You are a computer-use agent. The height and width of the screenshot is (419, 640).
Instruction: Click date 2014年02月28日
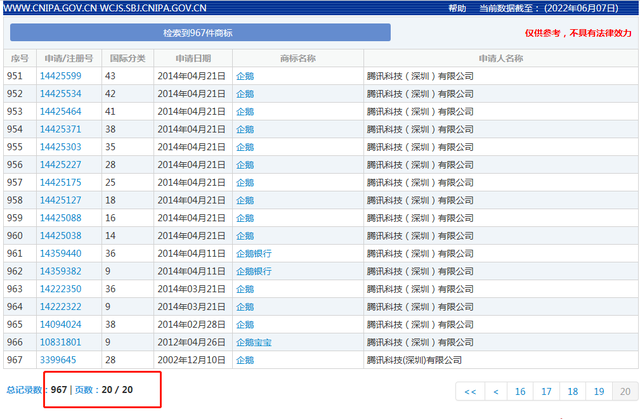191,324
